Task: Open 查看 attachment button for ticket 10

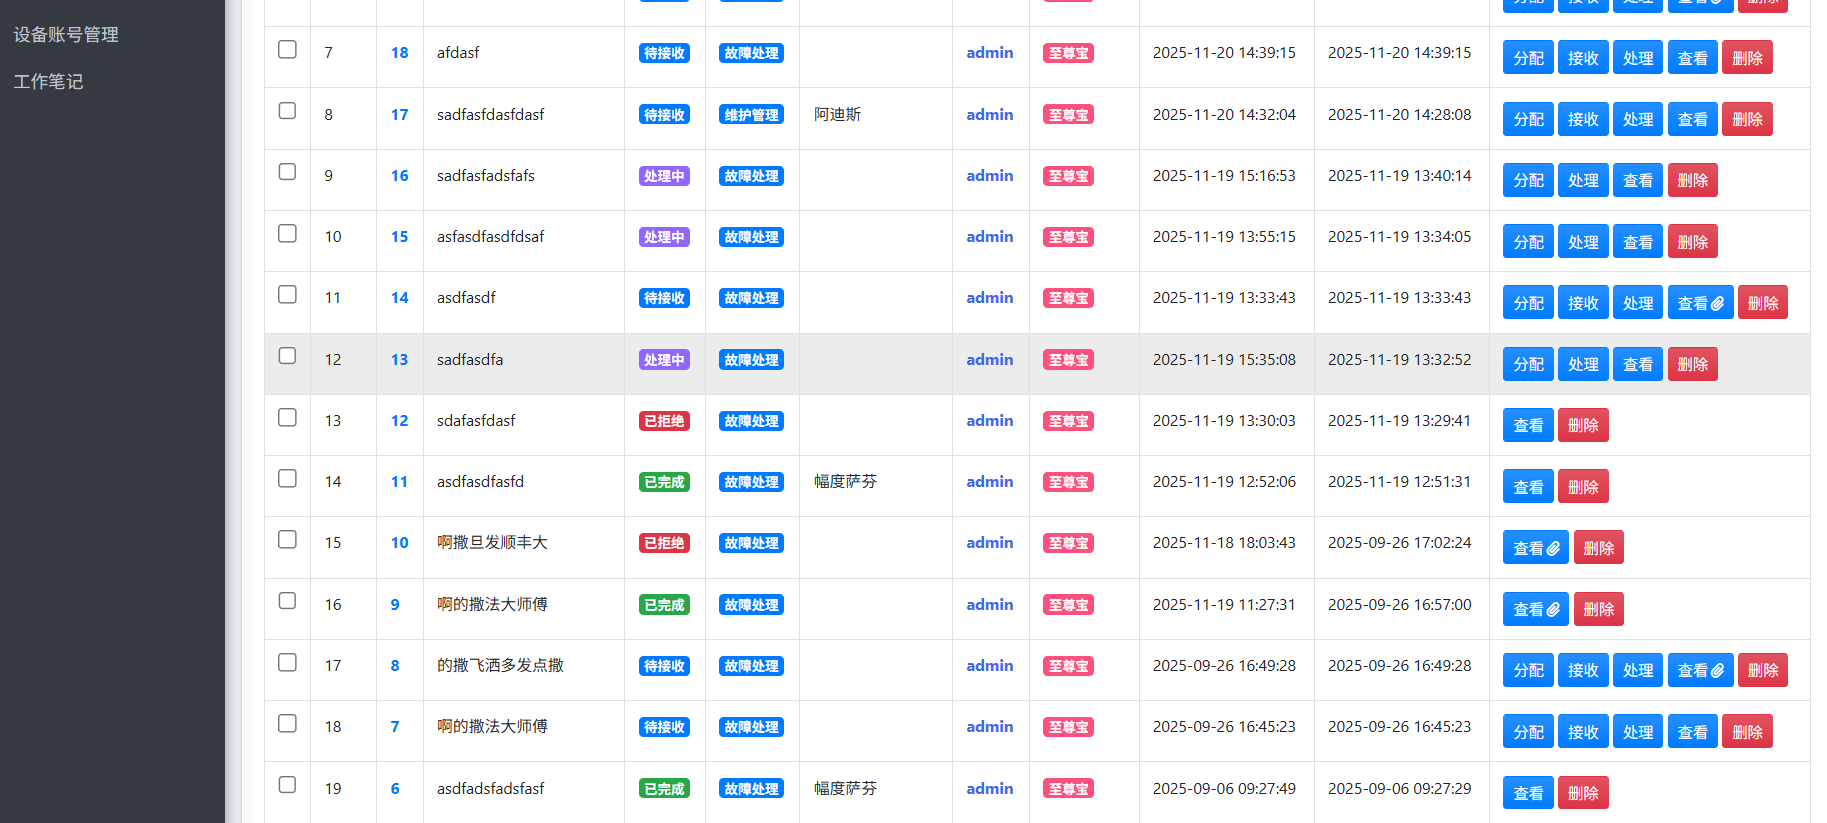Action: pos(1536,548)
